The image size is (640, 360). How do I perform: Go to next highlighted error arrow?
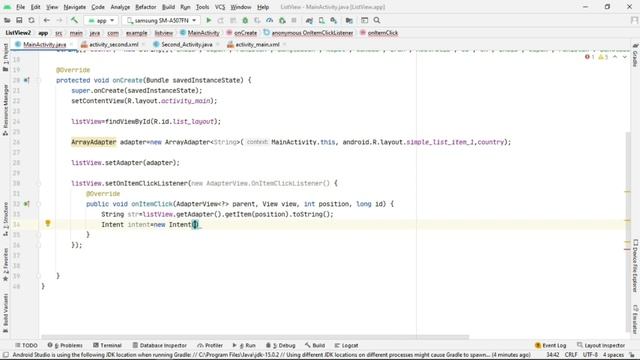(624, 57)
